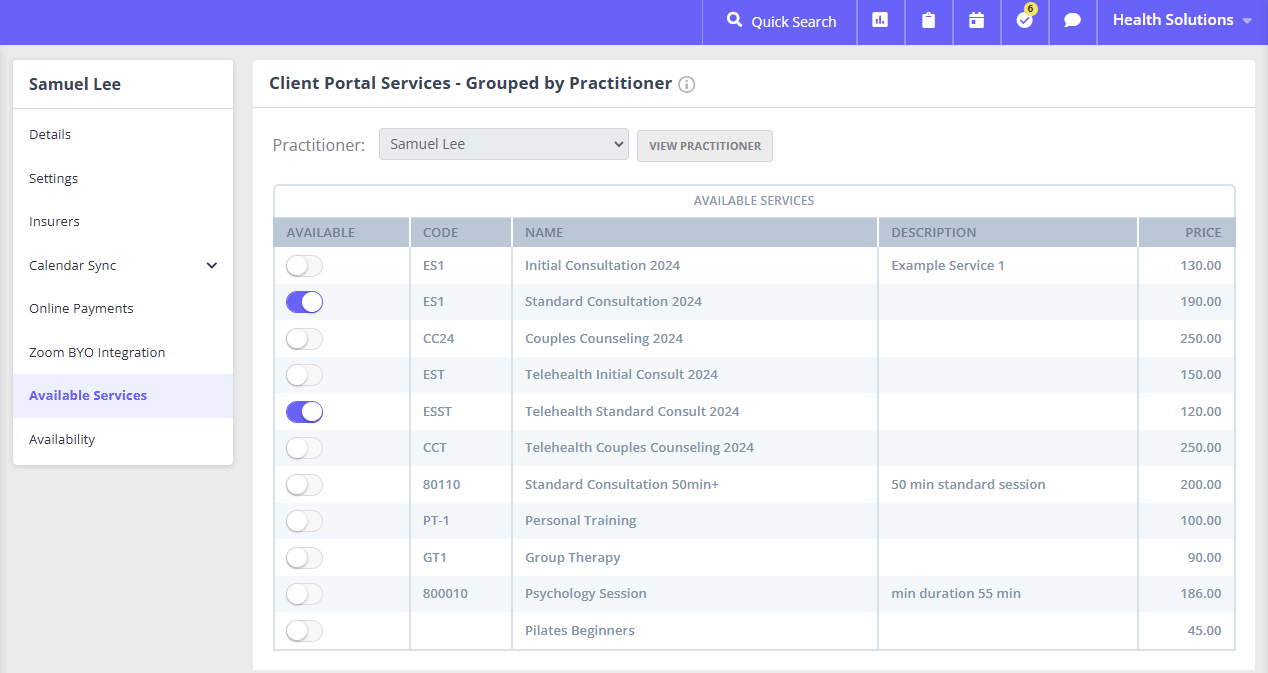Enable the Group Therapy service toggle
This screenshot has width=1268, height=673.
304,558
